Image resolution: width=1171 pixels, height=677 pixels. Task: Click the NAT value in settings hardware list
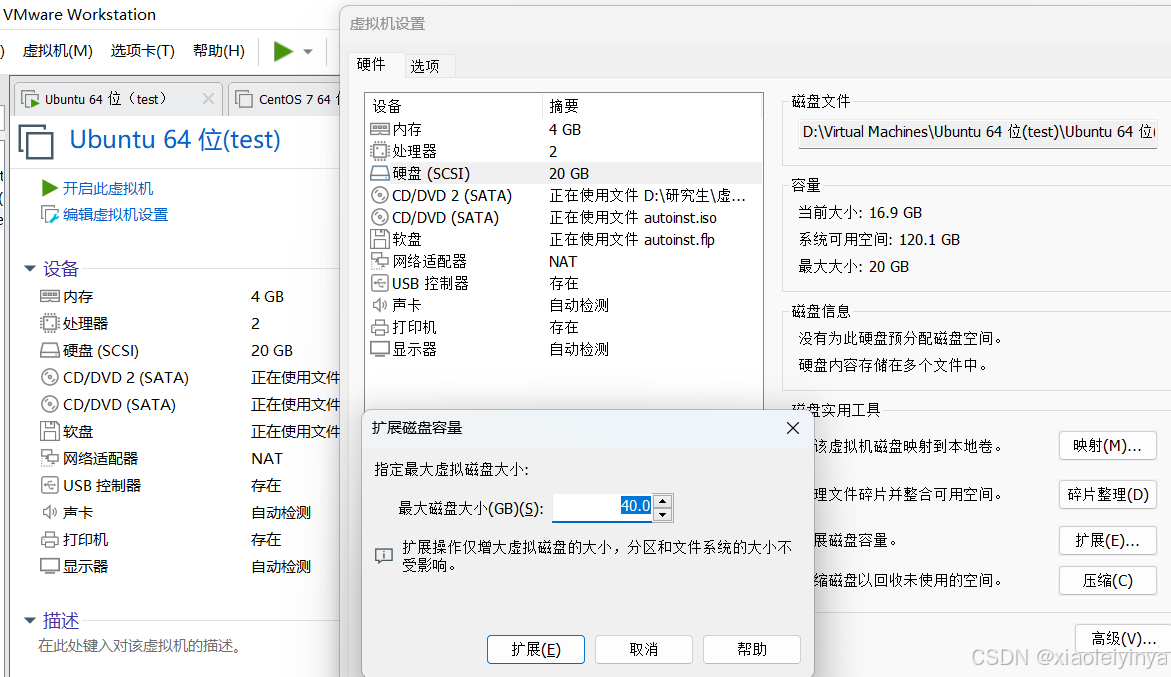pyautogui.click(x=563, y=261)
